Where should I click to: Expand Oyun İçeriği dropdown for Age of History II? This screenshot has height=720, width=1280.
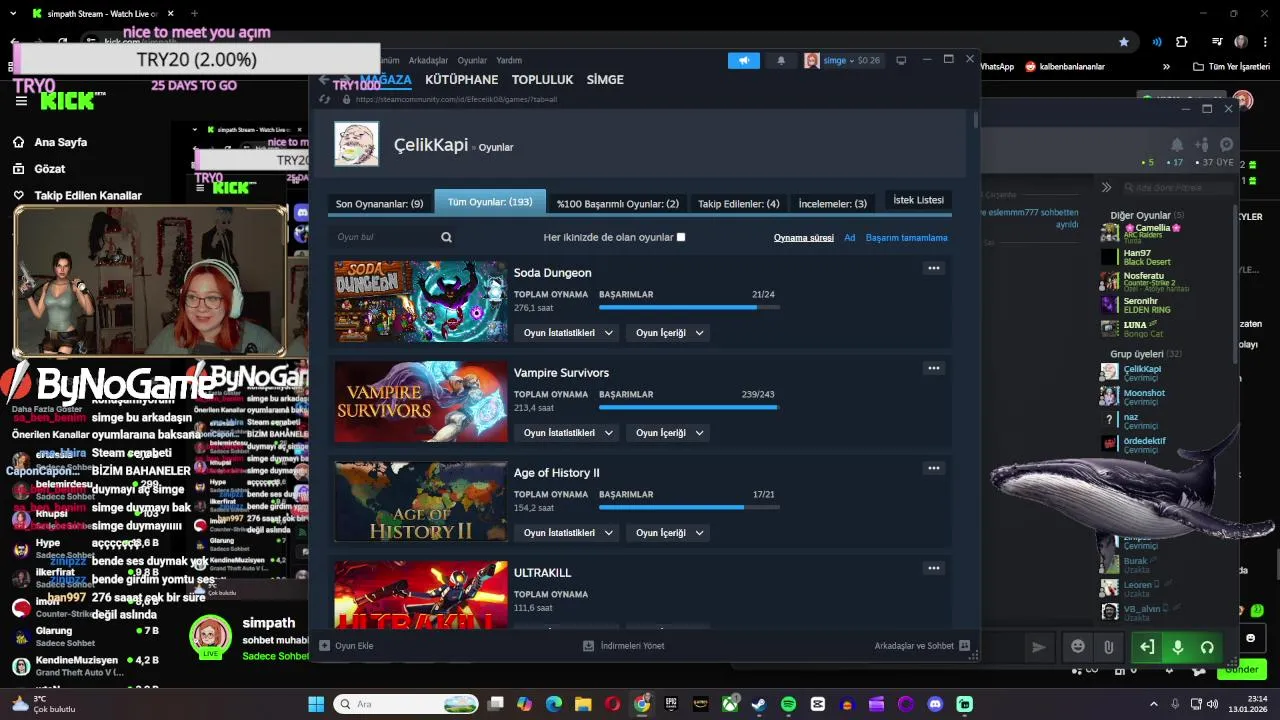(668, 533)
